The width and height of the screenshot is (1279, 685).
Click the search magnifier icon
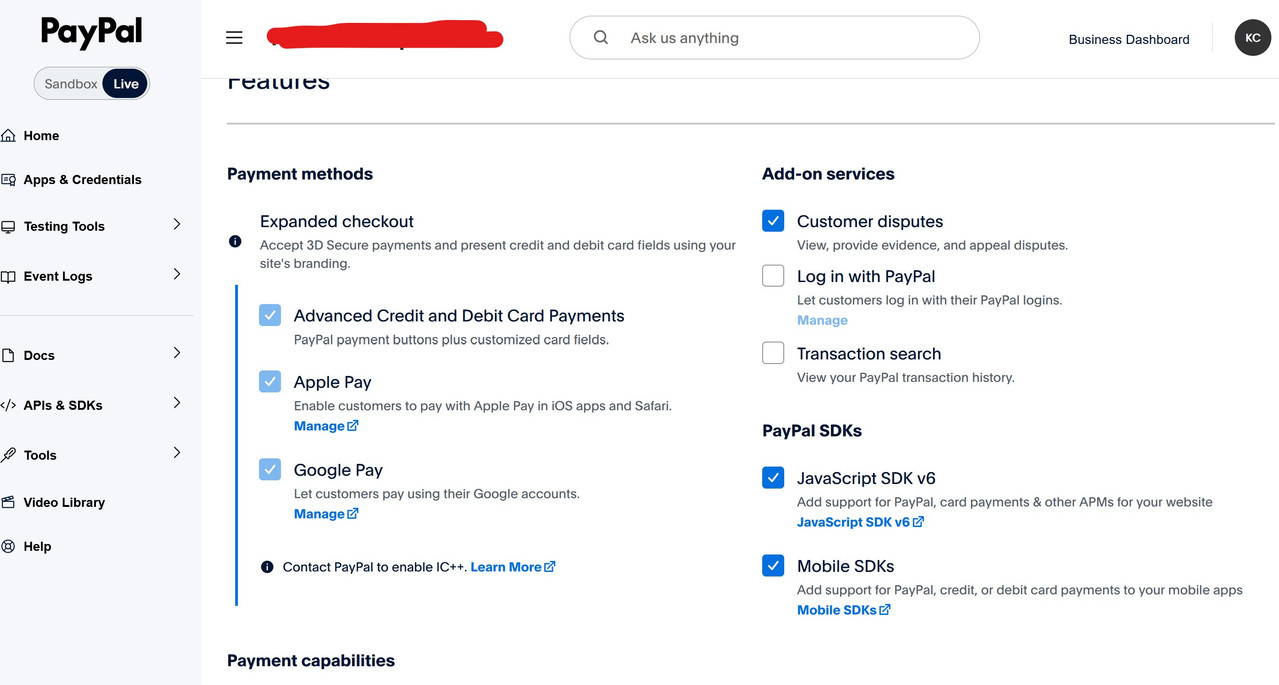pos(601,38)
